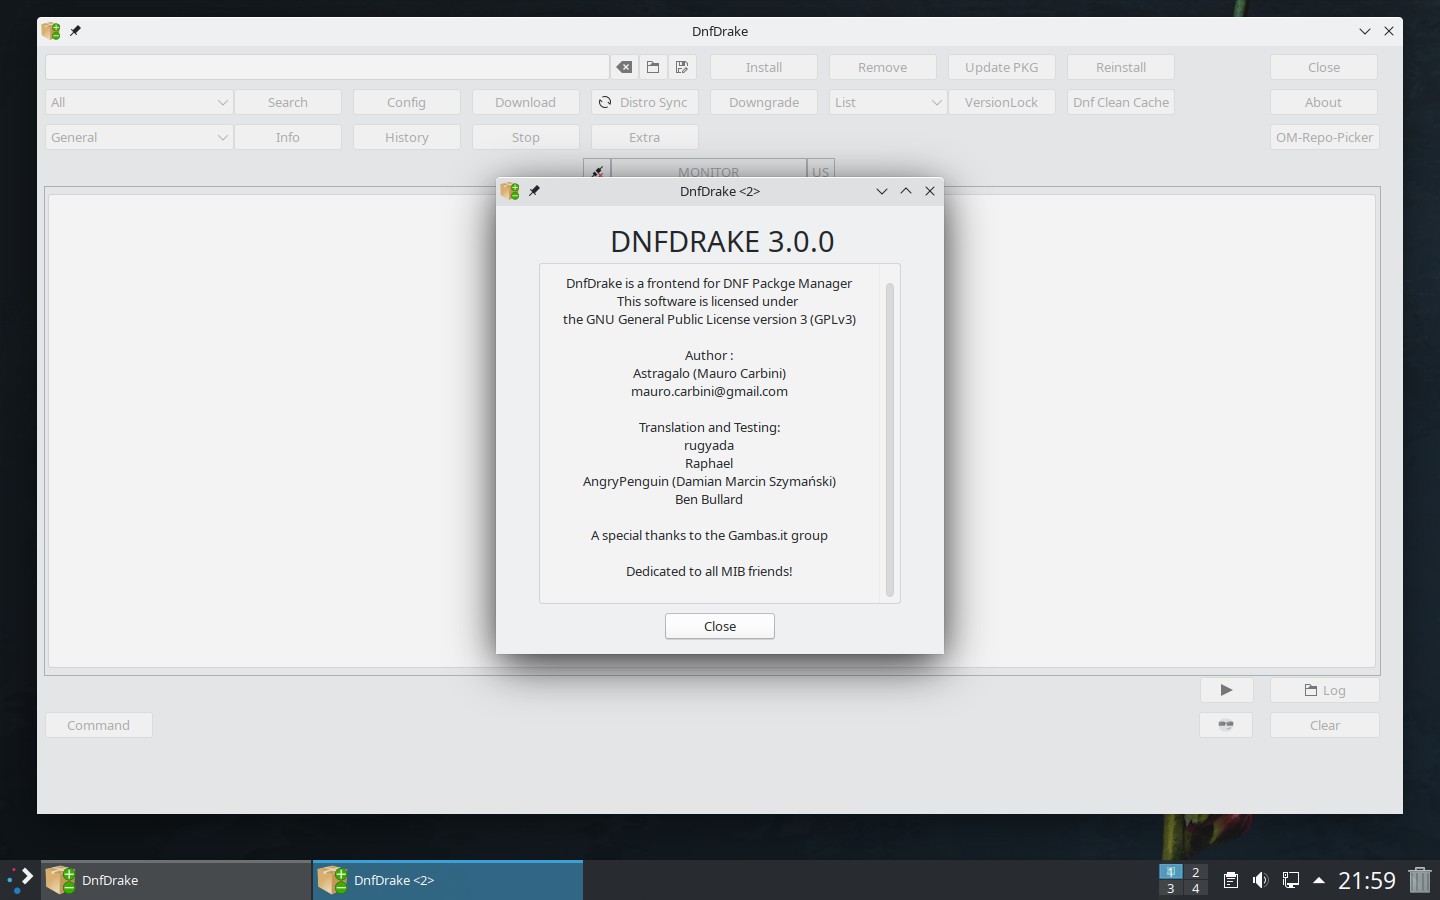The height and width of the screenshot is (900, 1440).
Task: Click the Stop button
Action: click(x=526, y=137)
